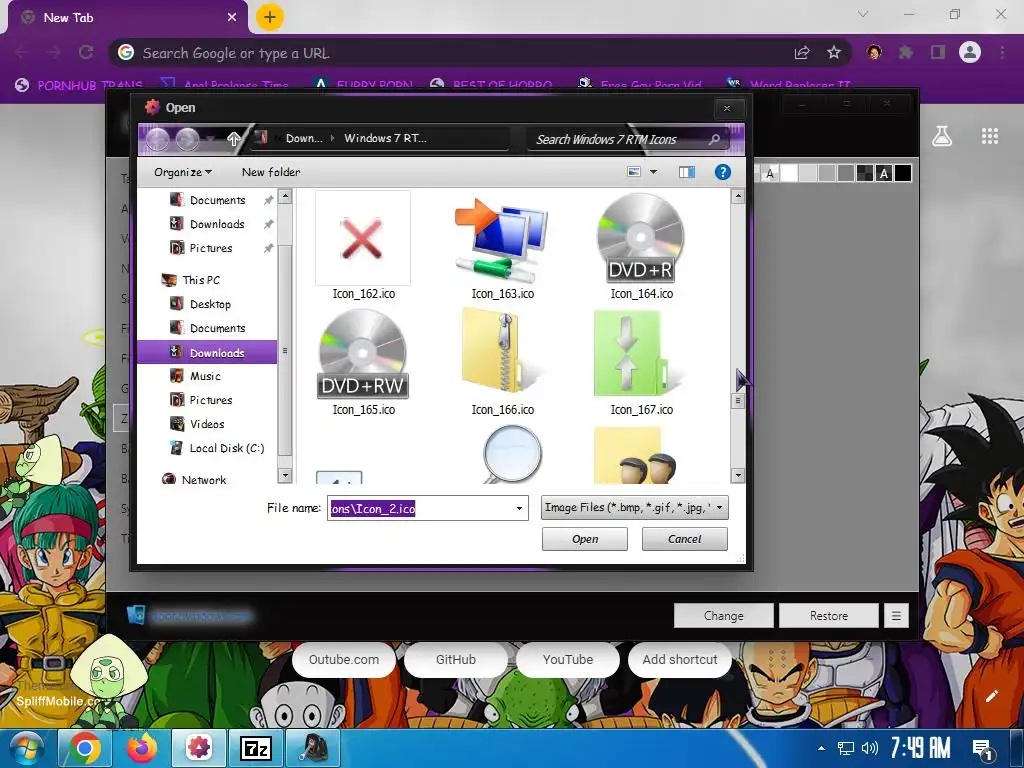Click the search magnifier in dialog
This screenshot has width=1024, height=768.
[714, 139]
